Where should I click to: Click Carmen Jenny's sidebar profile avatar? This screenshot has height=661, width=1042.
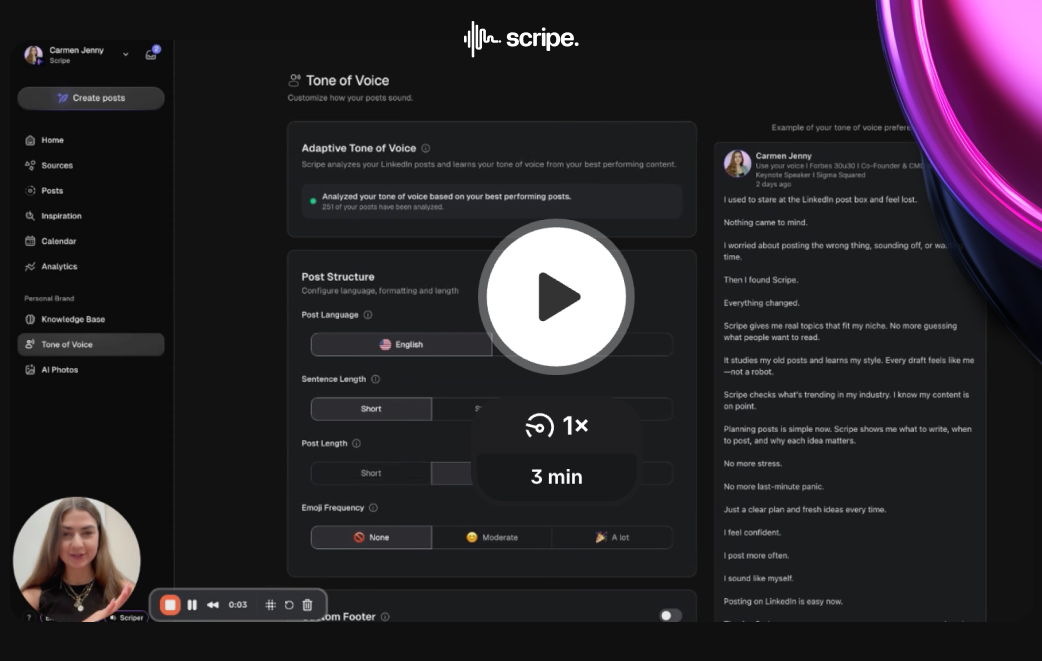point(33,54)
